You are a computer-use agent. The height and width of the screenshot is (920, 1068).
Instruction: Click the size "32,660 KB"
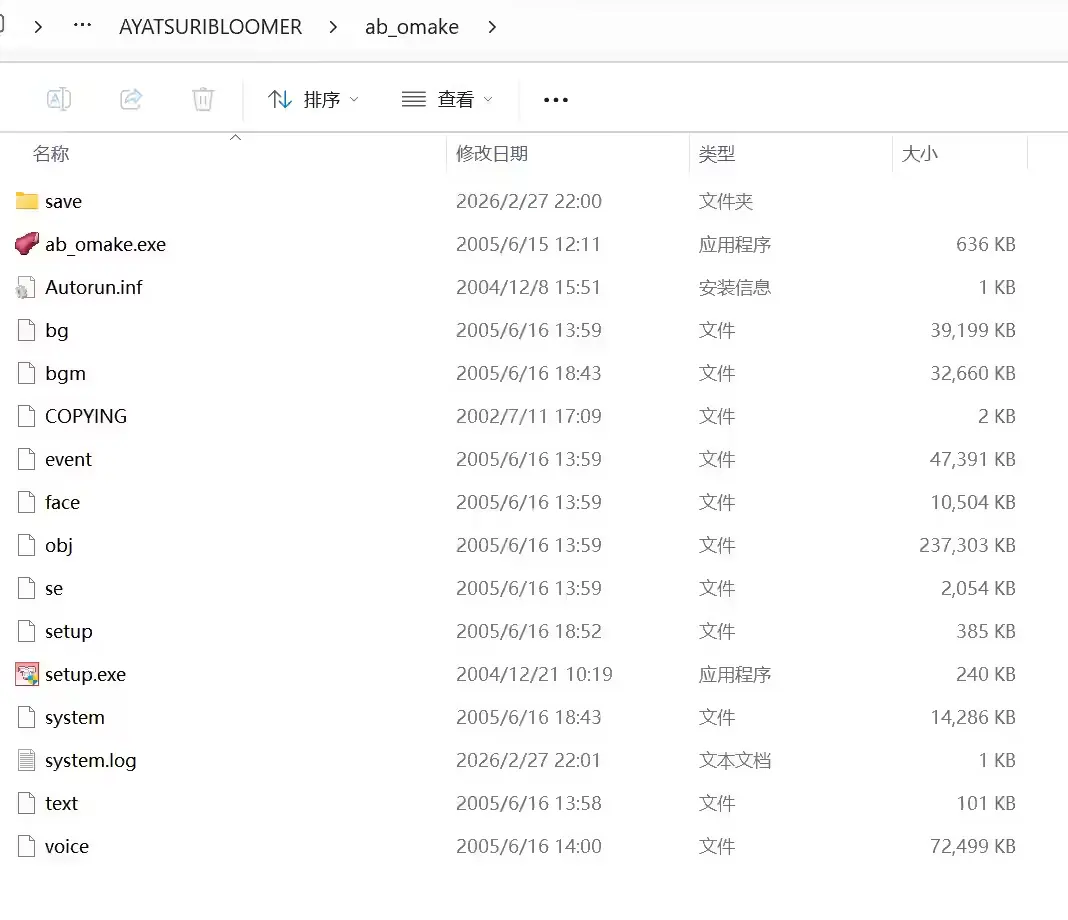973,373
